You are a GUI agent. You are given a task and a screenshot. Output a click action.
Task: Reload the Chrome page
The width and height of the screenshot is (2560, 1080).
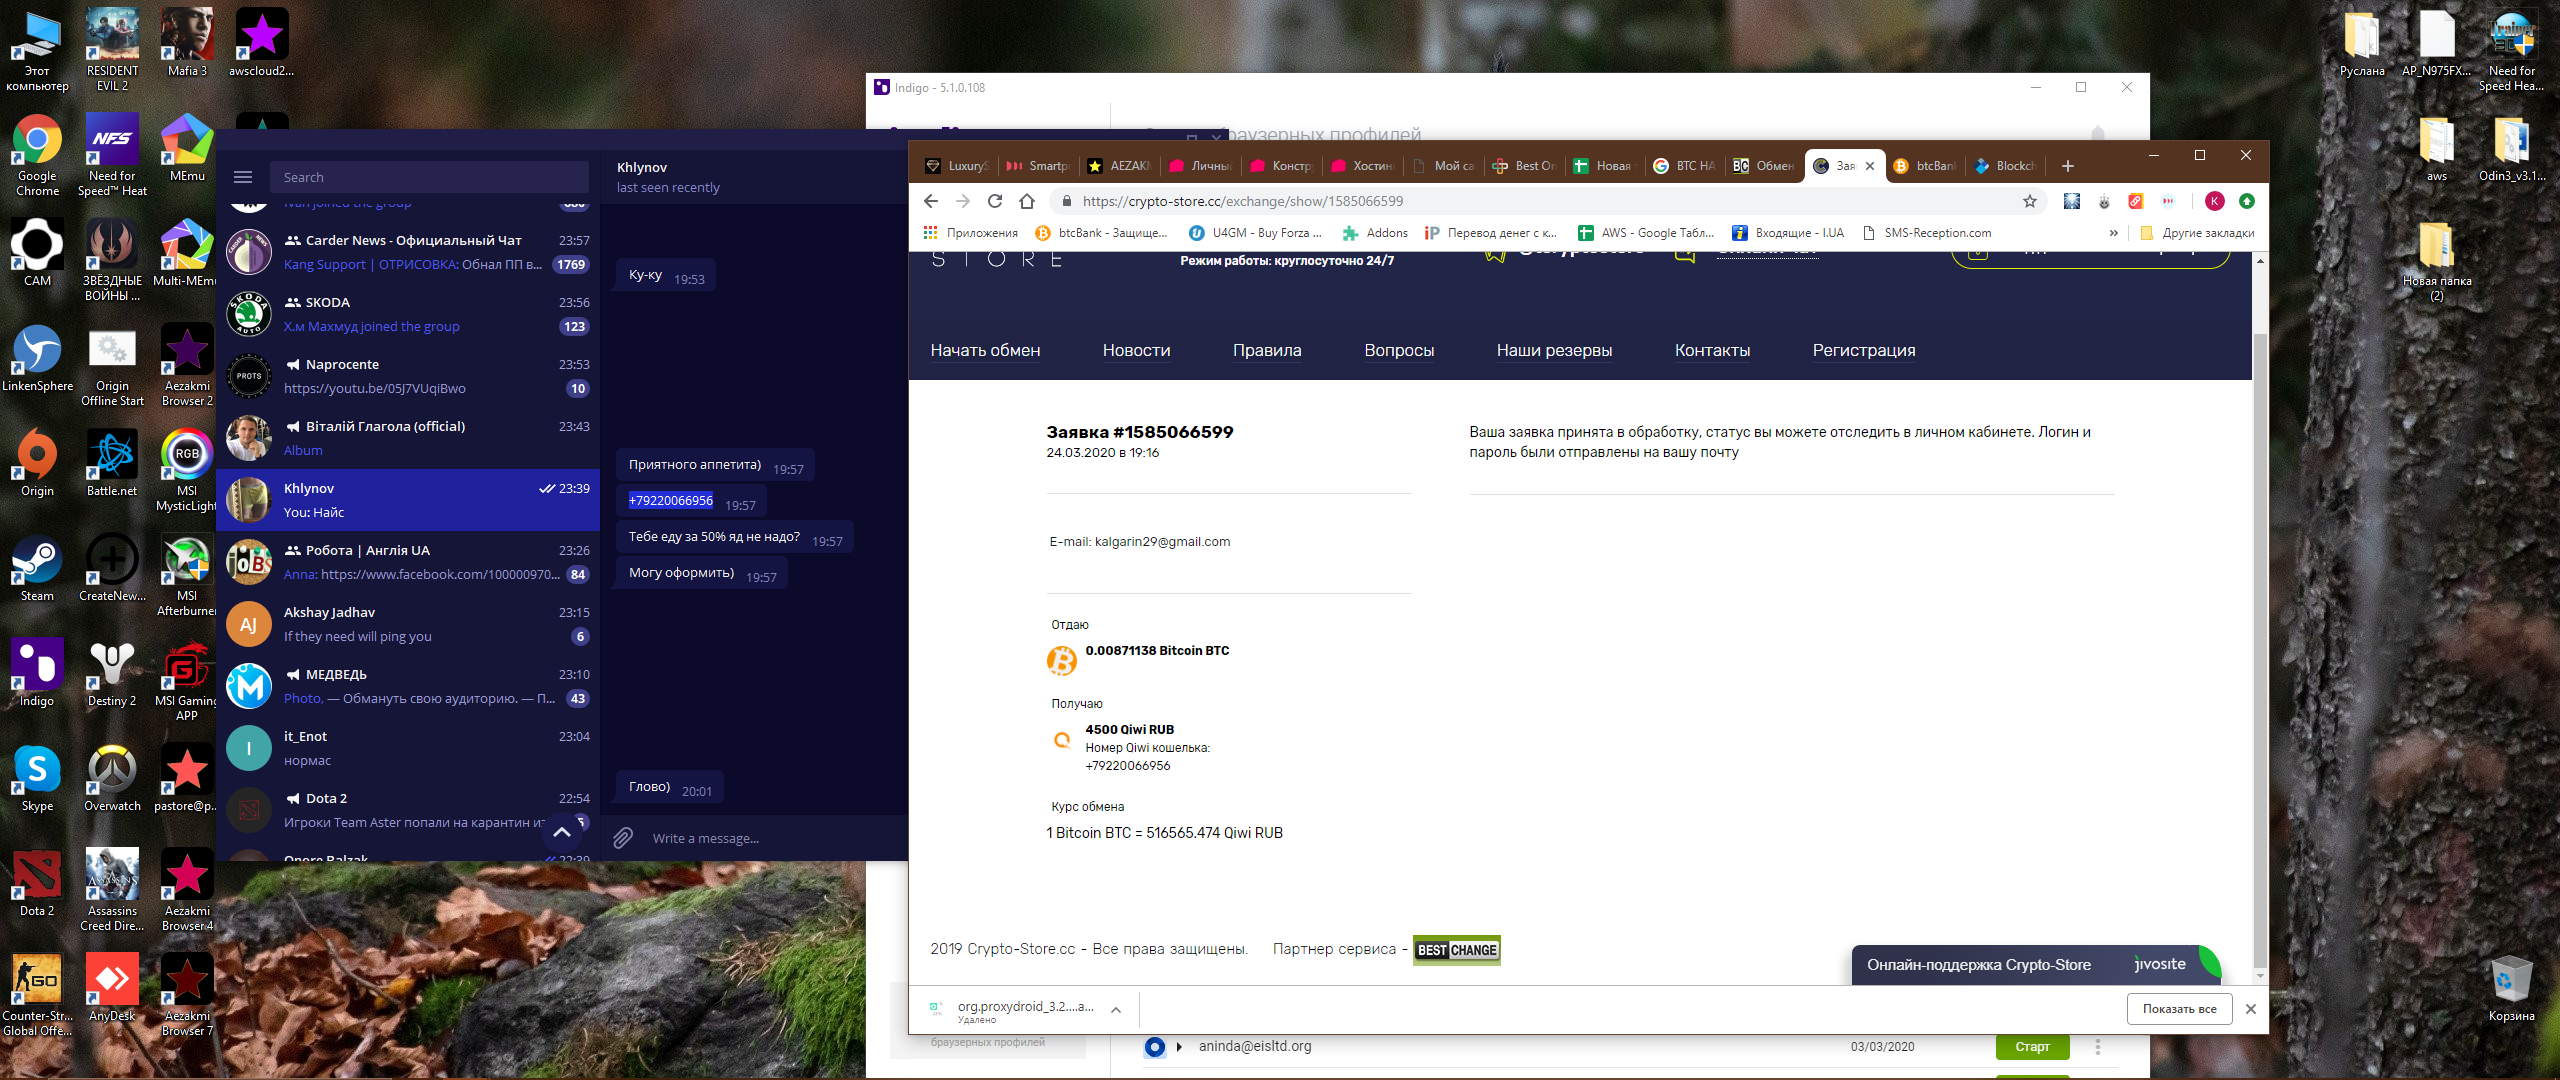coord(994,201)
